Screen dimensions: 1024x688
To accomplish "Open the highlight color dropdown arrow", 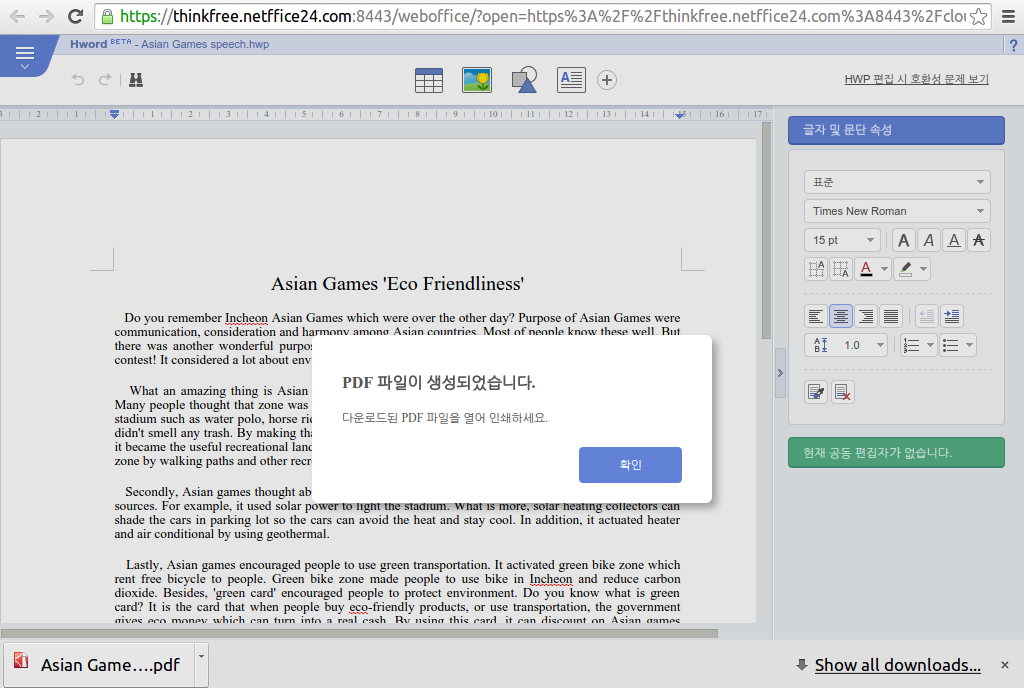I will pyautogui.click(x=923, y=269).
